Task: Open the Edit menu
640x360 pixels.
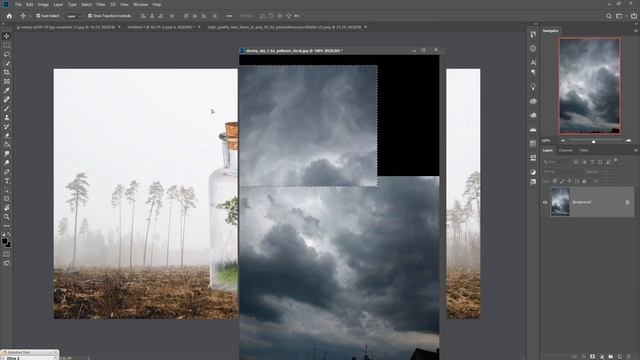Action: (30, 4)
